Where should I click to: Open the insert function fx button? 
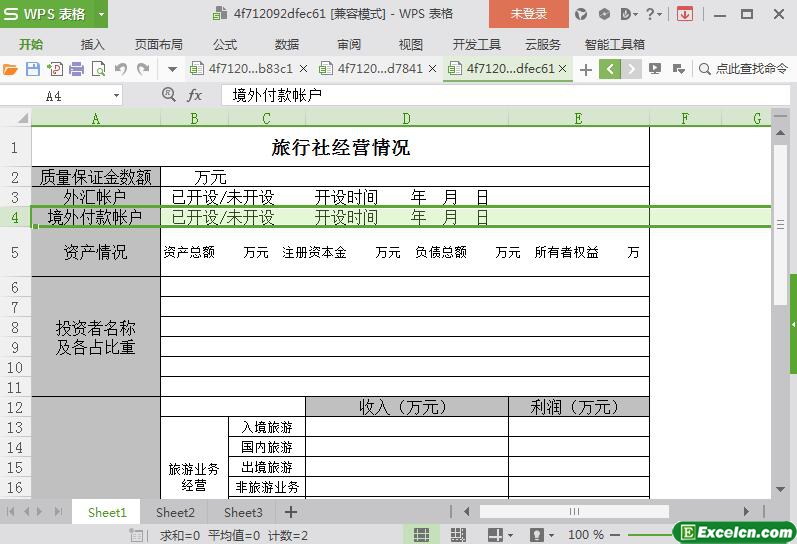click(195, 95)
